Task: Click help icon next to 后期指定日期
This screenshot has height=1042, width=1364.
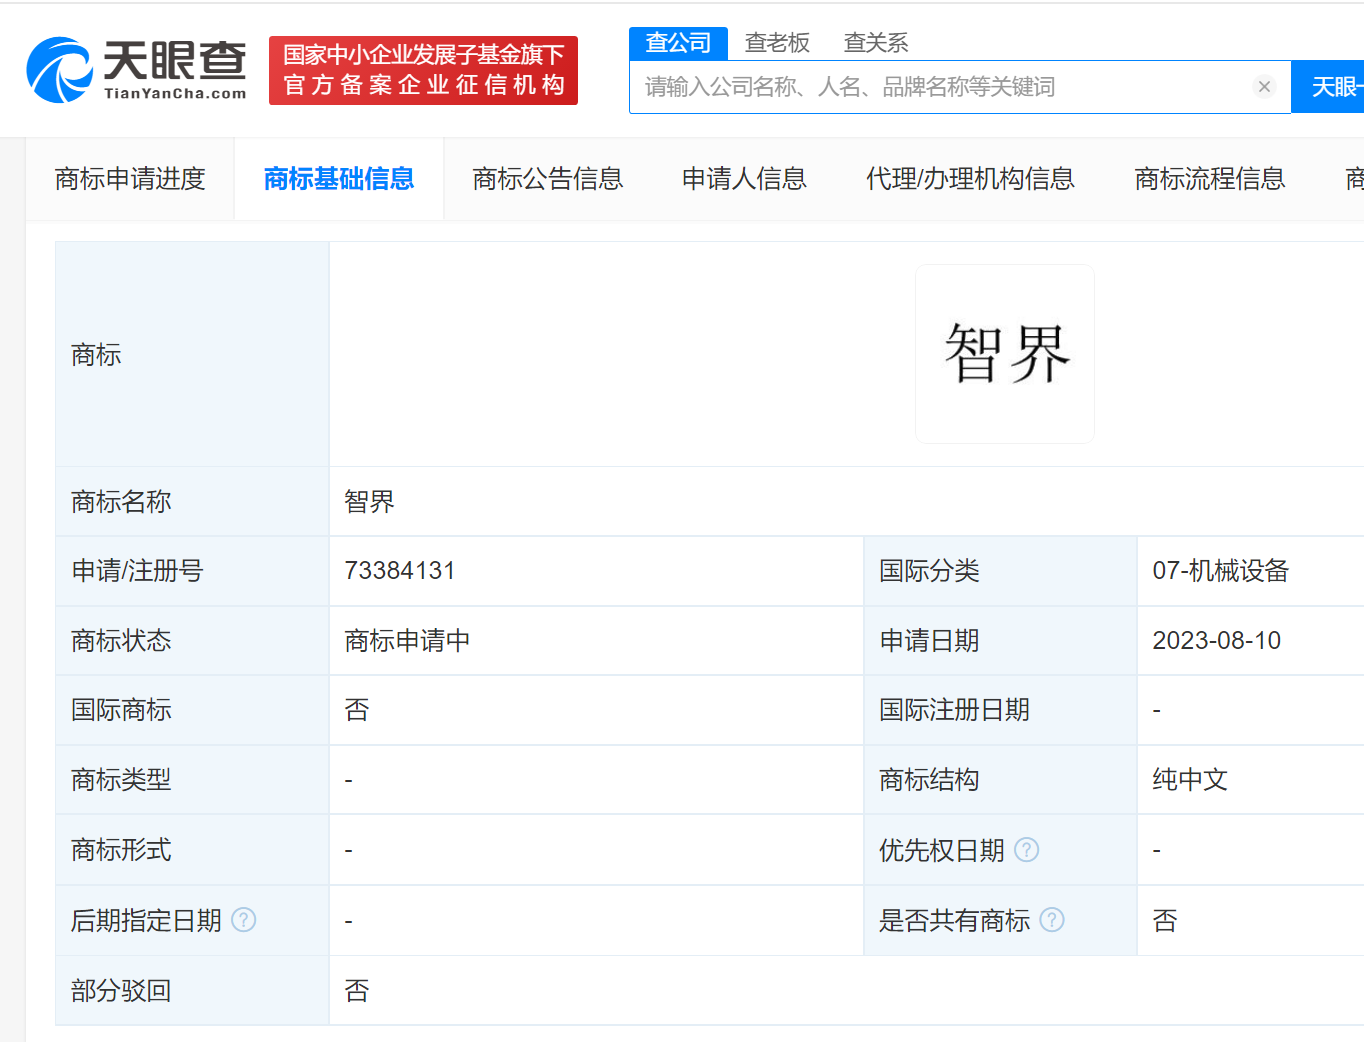Action: point(244,920)
